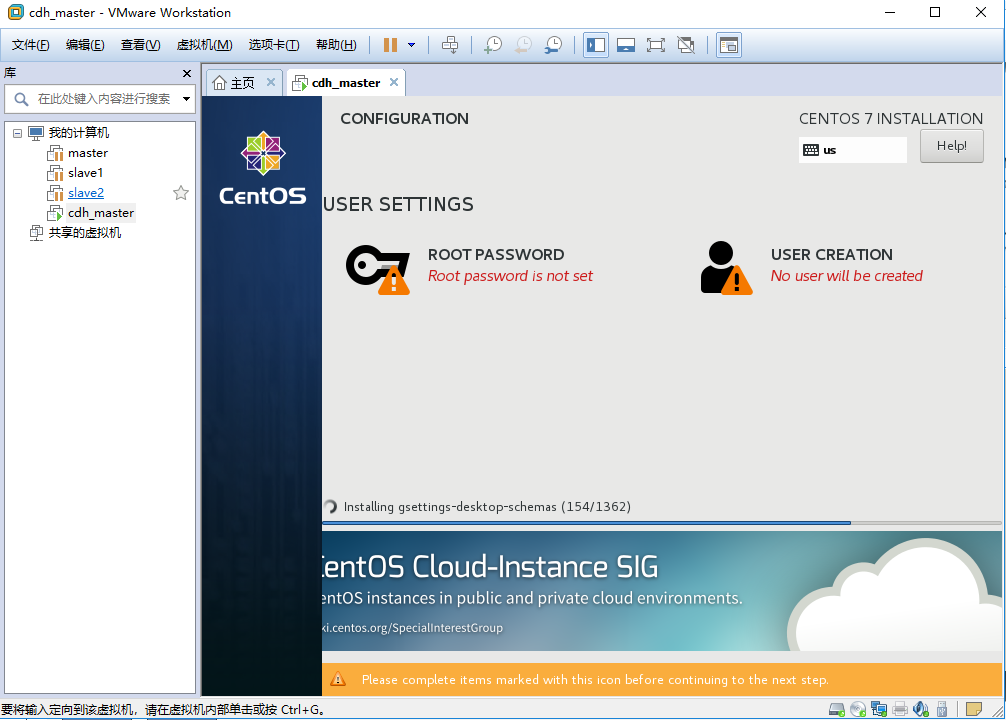Enter full screen mode
The height and width of the screenshot is (720, 1006).
[x=656, y=45]
